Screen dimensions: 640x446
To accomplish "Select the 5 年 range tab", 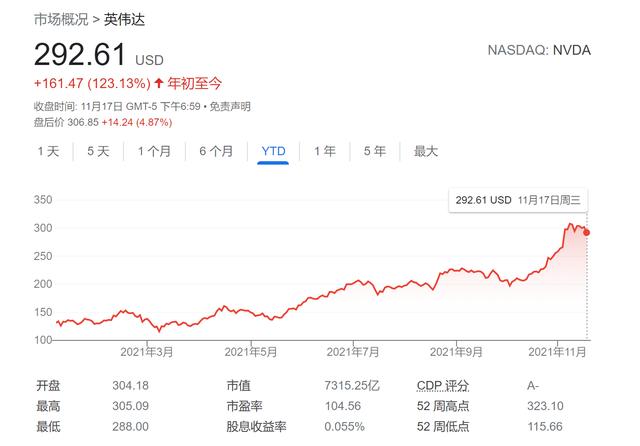I will point(375,151).
